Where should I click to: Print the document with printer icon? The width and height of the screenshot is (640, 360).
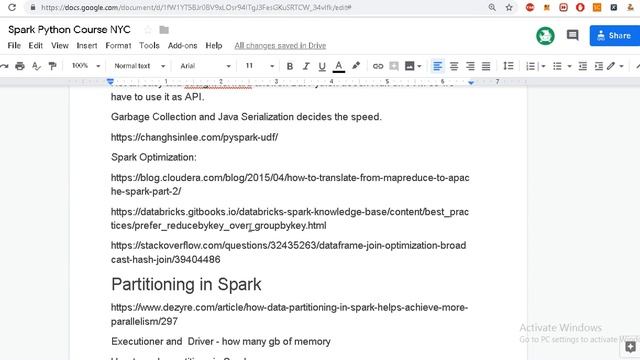click(20, 66)
